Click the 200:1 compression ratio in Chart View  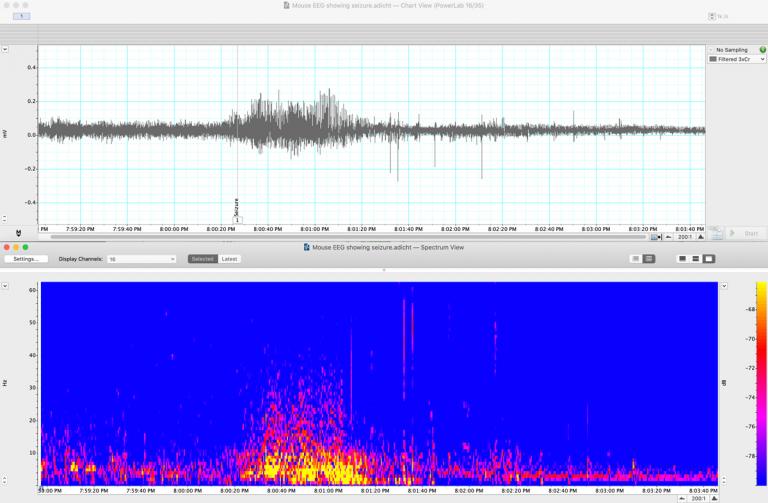[x=685, y=237]
